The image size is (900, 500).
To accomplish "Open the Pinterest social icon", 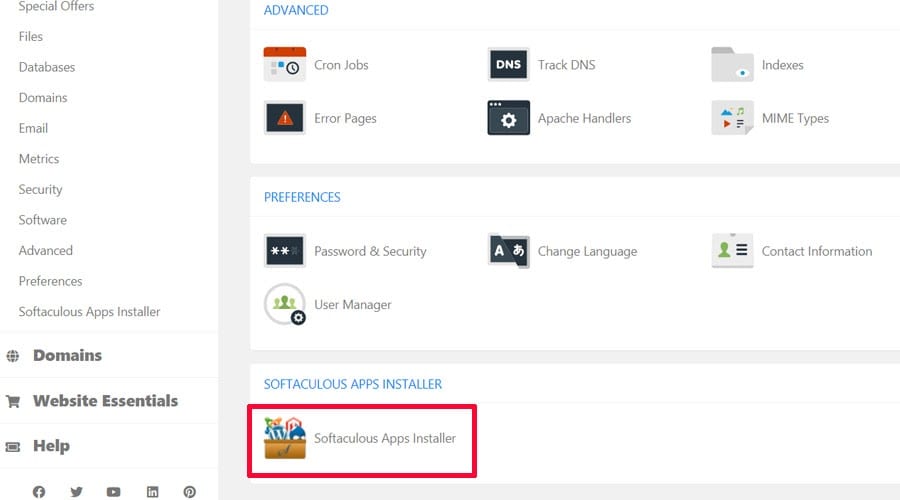I will 189,492.
